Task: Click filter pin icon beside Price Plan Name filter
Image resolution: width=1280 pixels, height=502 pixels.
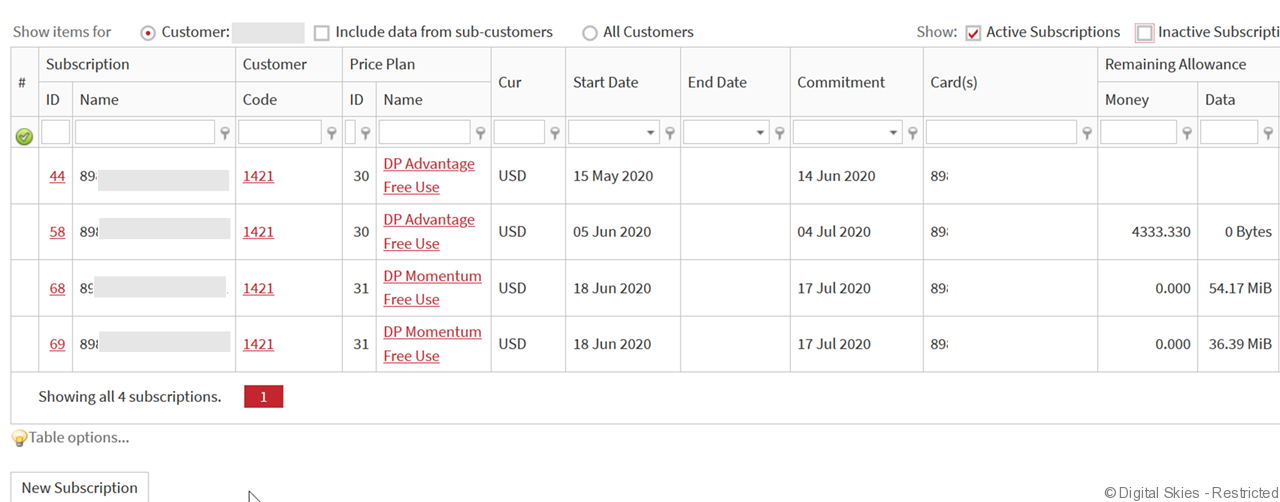Action: click(480, 133)
